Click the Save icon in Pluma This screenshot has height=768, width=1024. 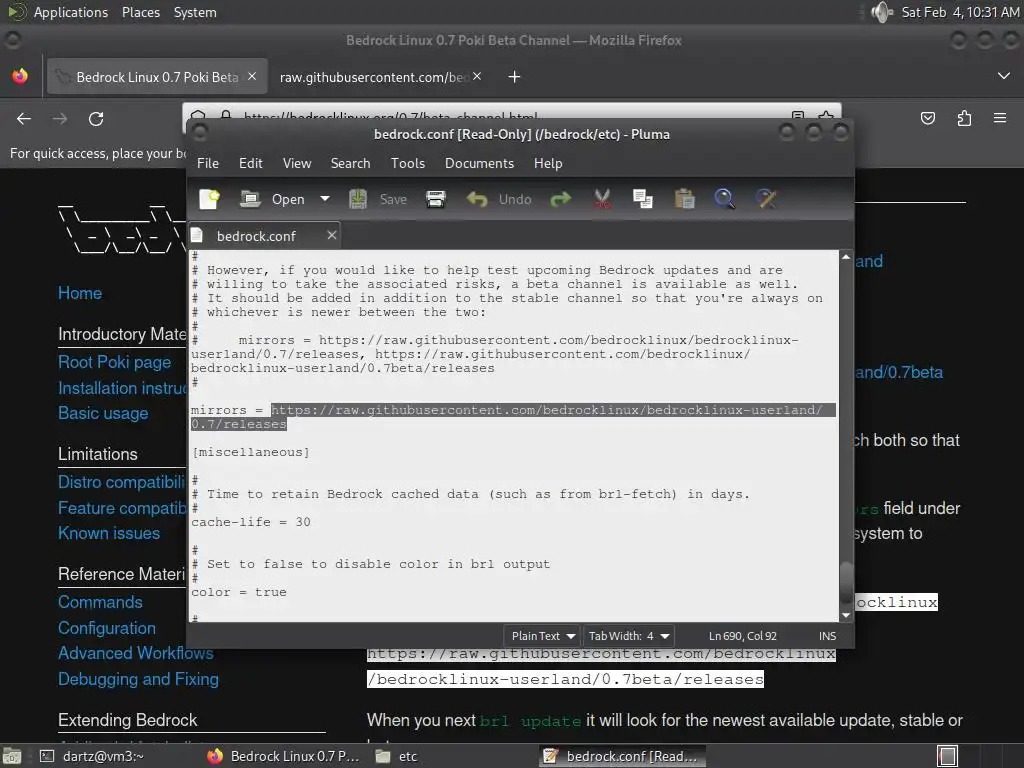(358, 199)
